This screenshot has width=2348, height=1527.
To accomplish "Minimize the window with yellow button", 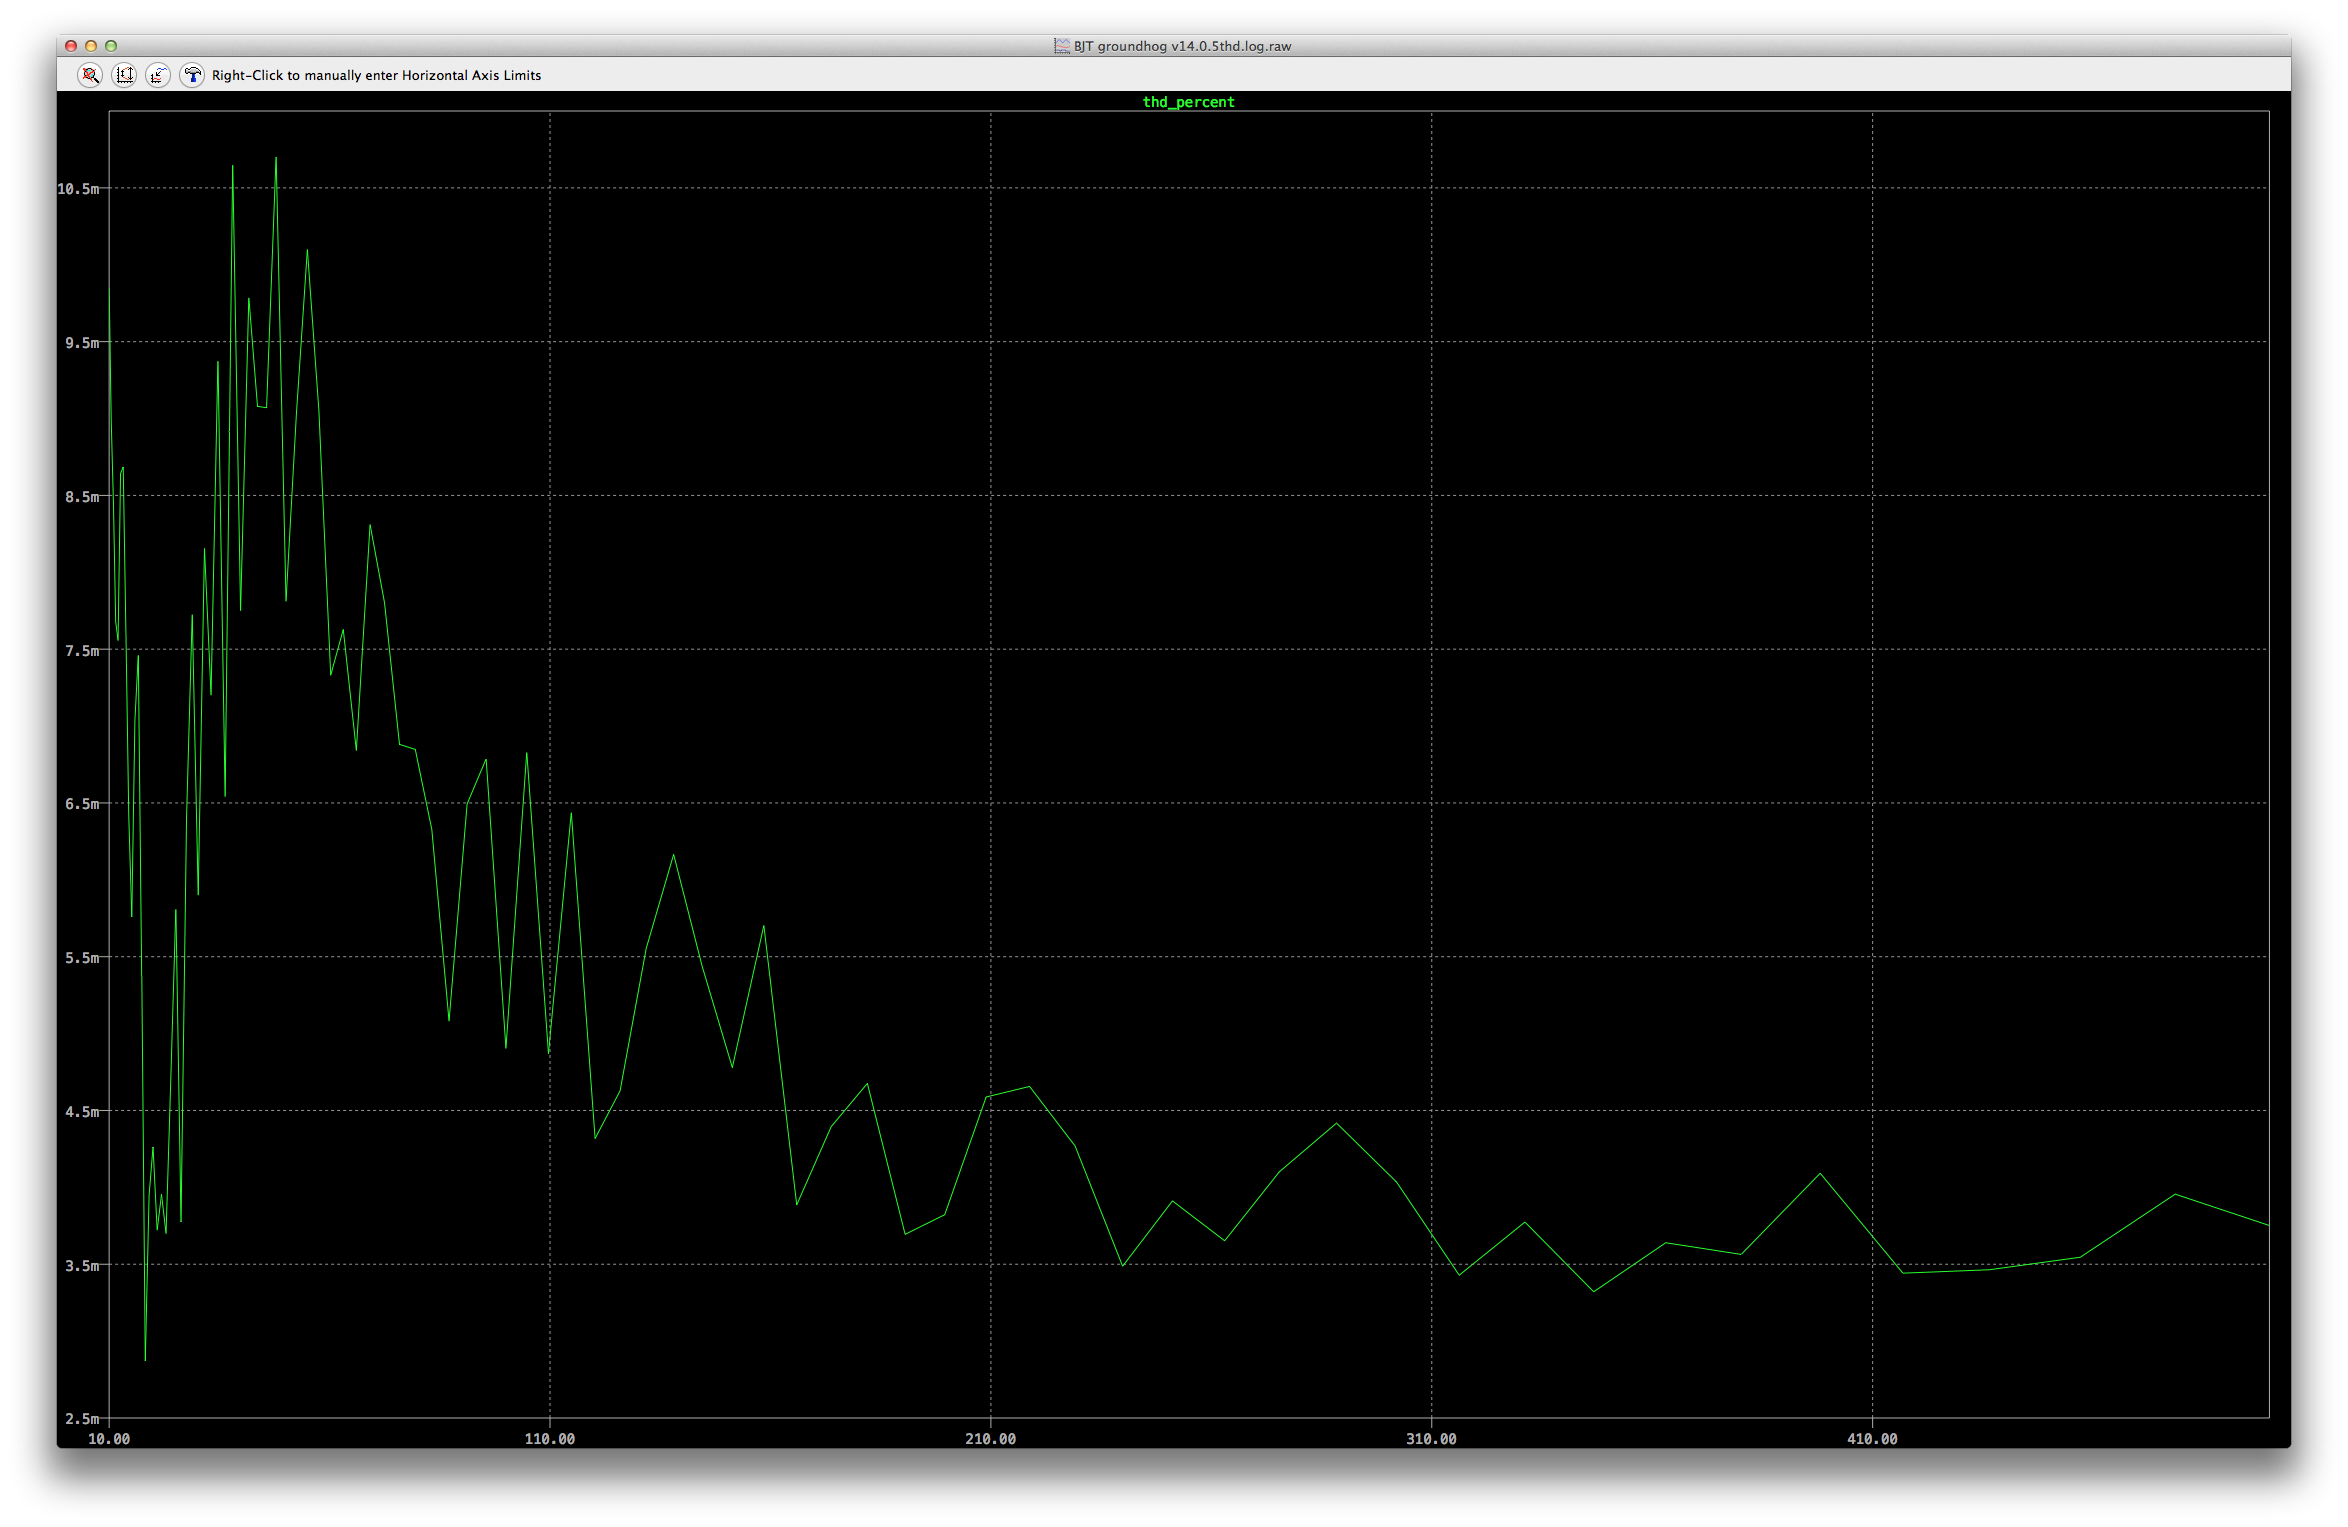I will 91,46.
